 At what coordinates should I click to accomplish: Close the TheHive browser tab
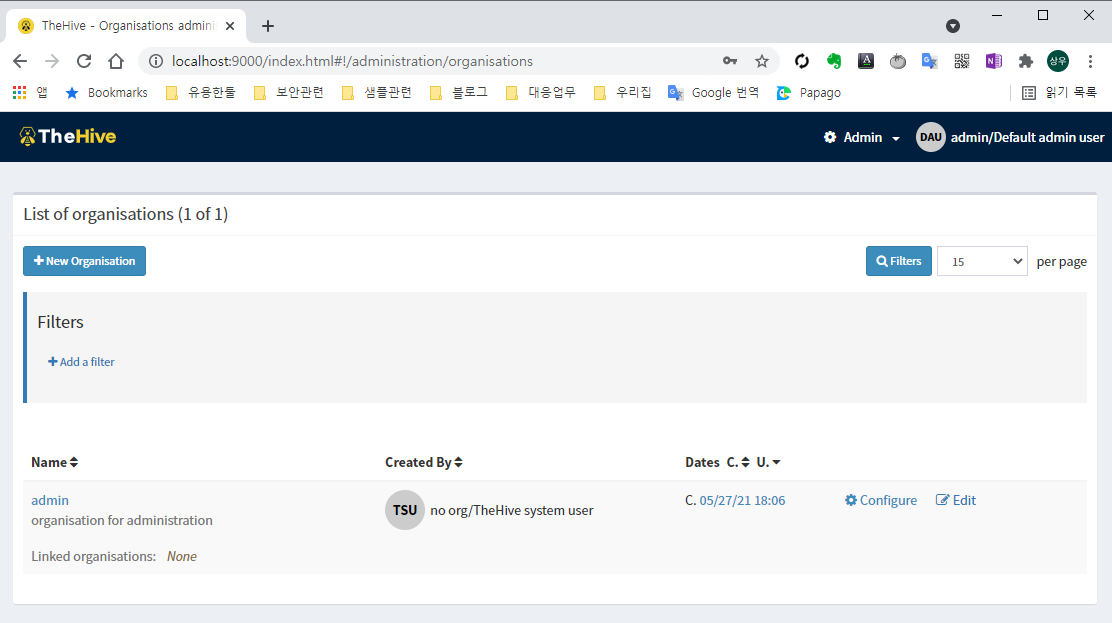[x=230, y=26]
